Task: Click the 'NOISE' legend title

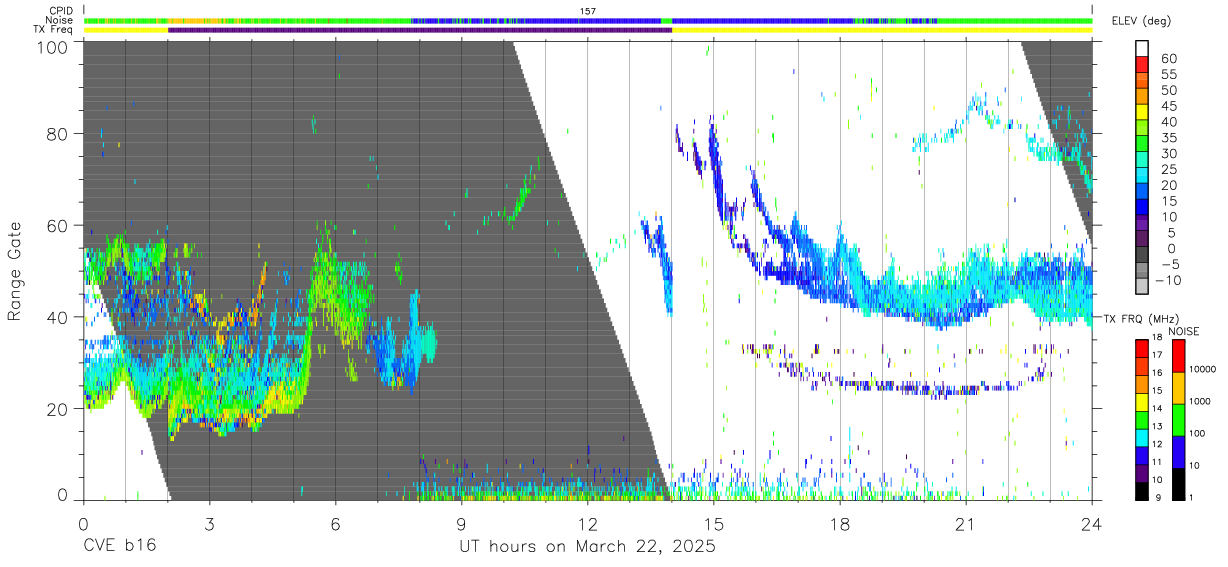Action: click(1183, 331)
